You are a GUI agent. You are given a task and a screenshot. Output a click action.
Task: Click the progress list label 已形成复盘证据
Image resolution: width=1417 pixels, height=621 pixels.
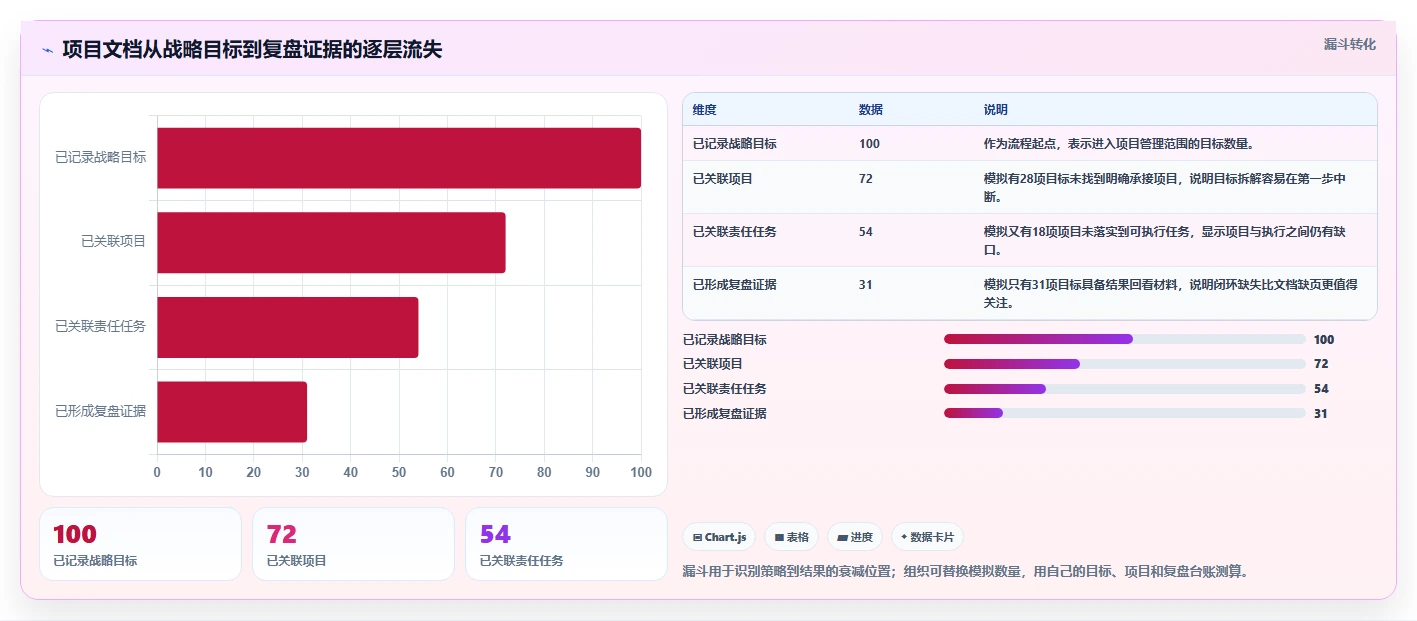724,413
